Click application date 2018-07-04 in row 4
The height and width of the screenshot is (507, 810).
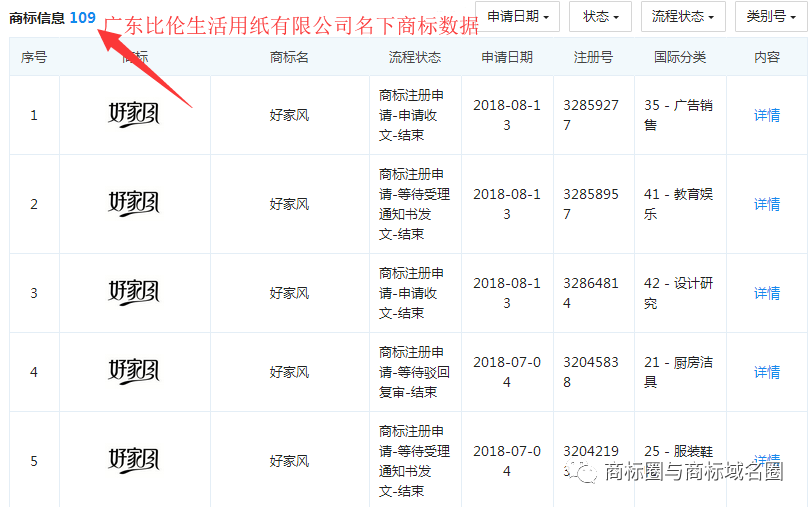[507, 372]
